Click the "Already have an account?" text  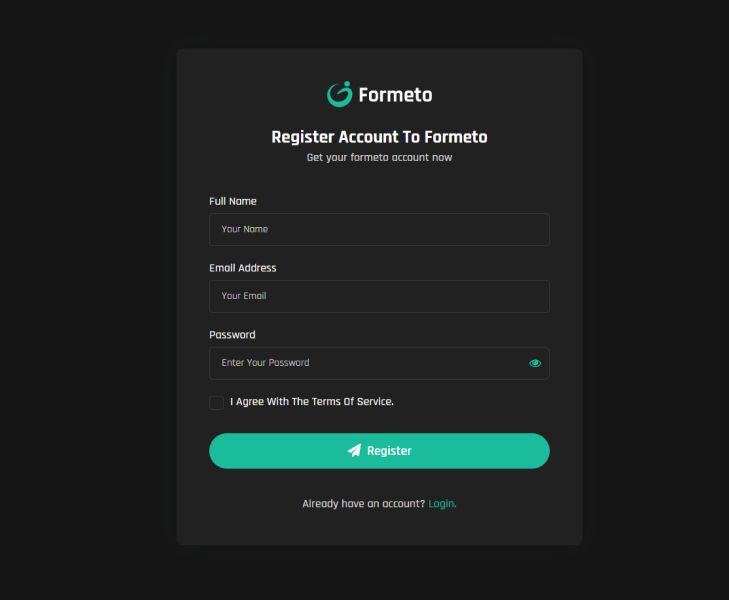364,504
